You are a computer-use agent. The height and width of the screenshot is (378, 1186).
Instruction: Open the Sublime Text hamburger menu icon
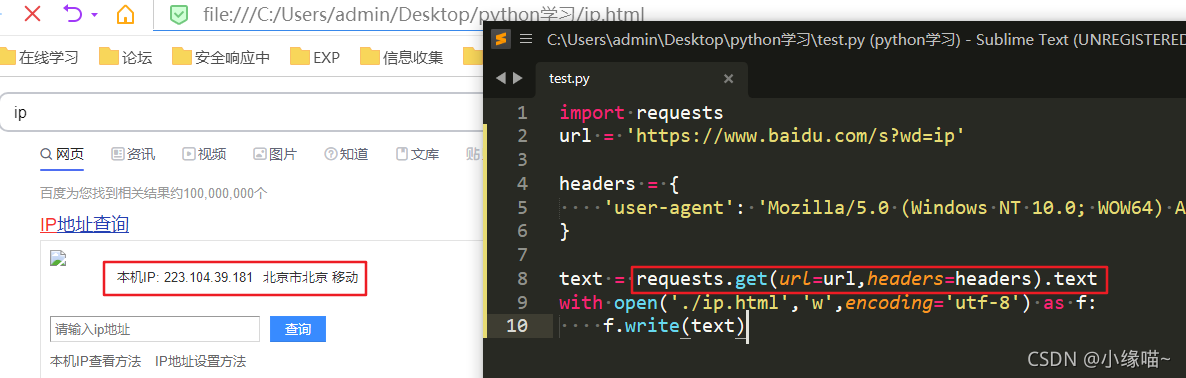[526, 39]
